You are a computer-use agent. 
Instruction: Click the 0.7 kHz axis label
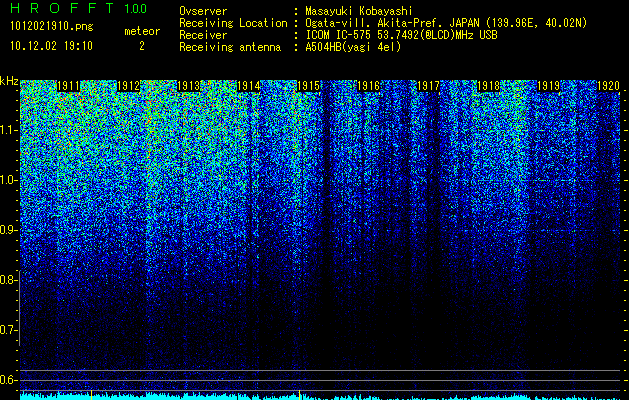[8, 330]
